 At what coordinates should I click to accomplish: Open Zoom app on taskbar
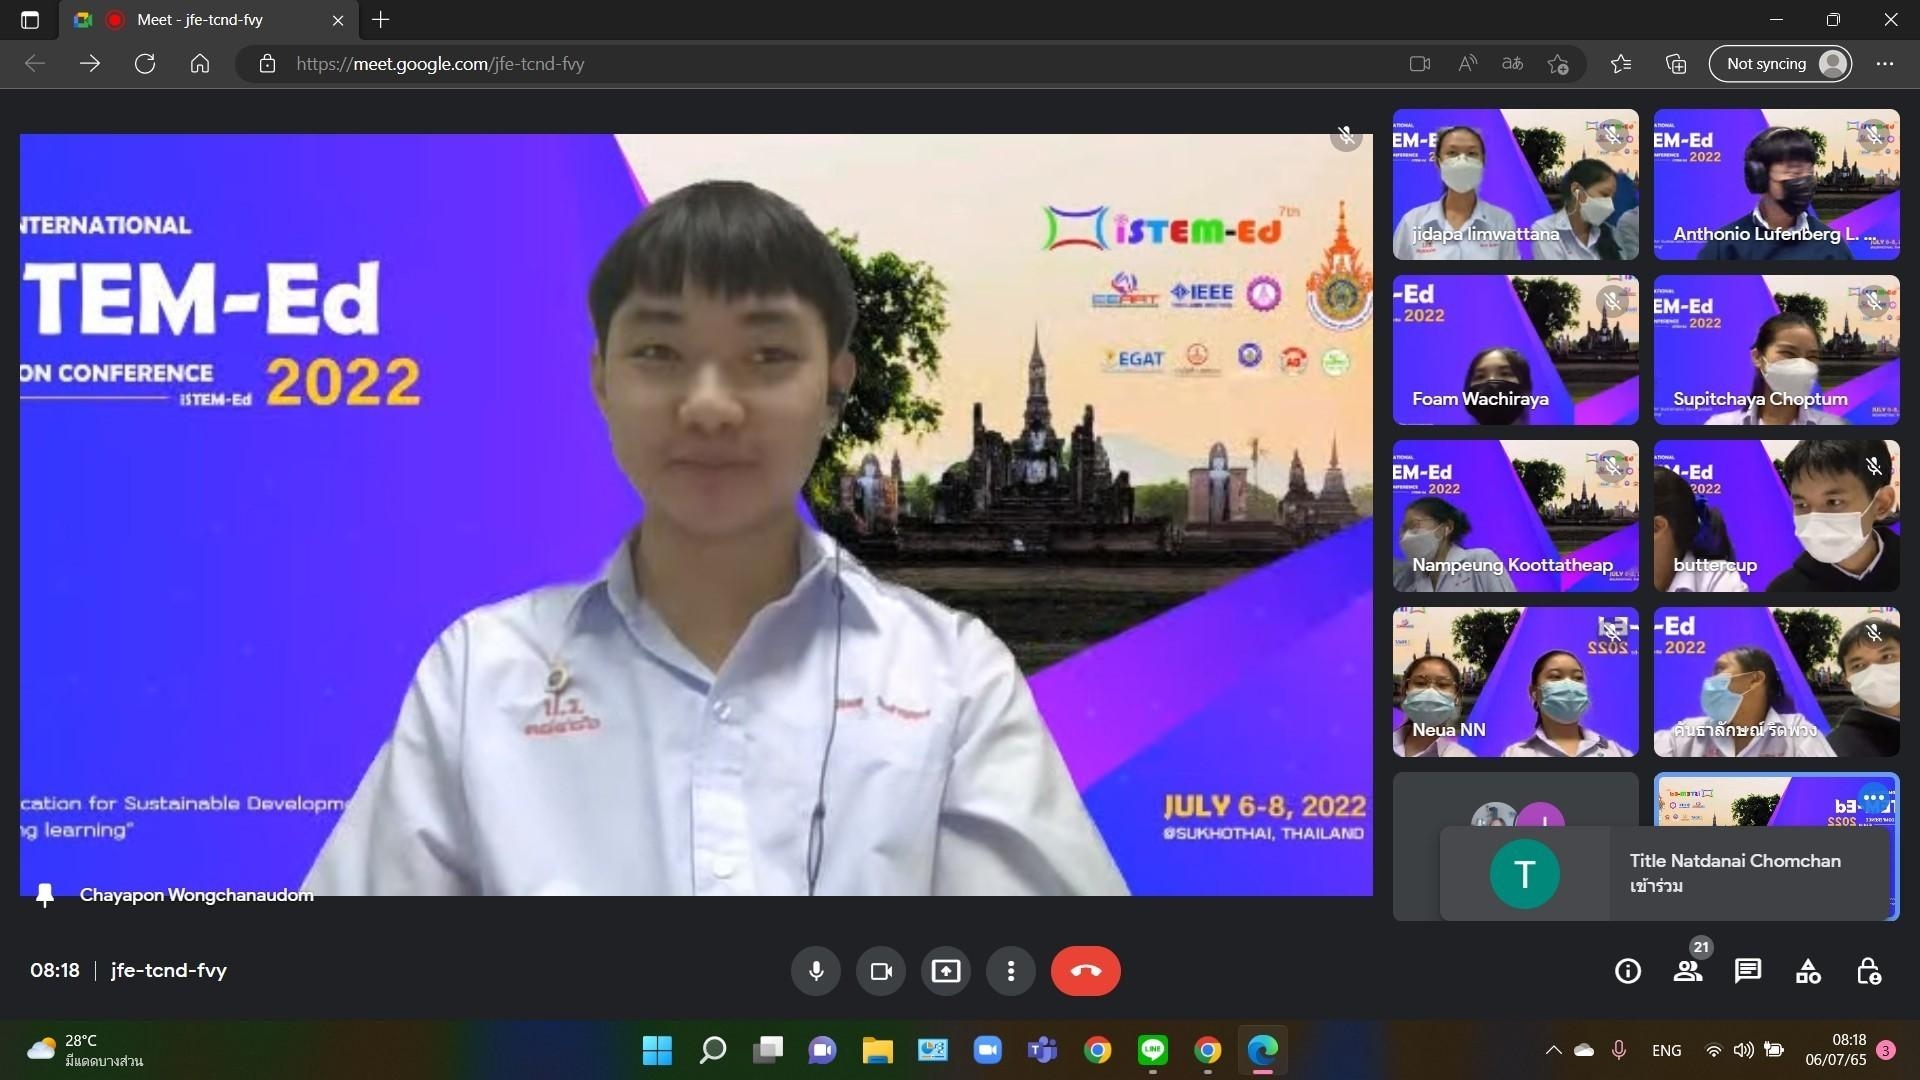(x=987, y=1050)
